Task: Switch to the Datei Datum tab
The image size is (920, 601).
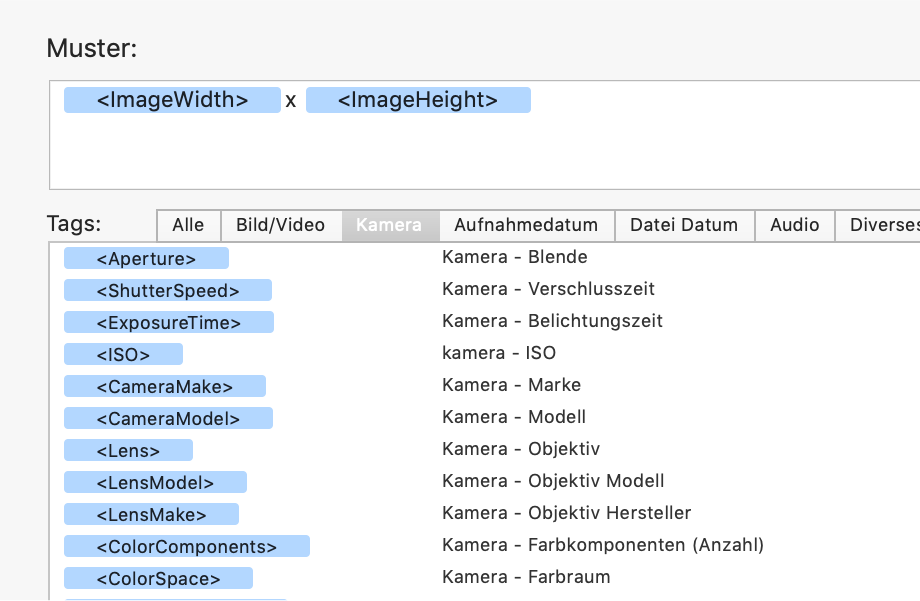Action: [x=684, y=225]
